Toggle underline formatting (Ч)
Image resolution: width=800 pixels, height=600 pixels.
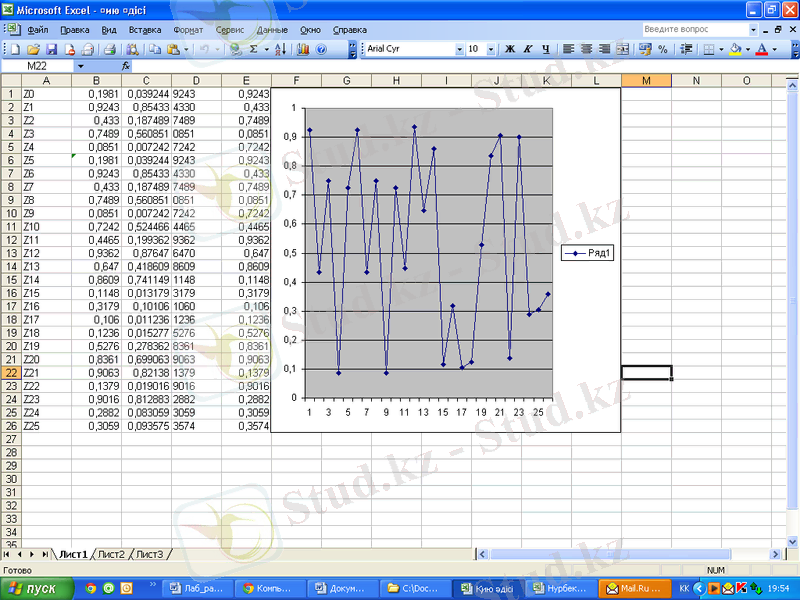544,48
